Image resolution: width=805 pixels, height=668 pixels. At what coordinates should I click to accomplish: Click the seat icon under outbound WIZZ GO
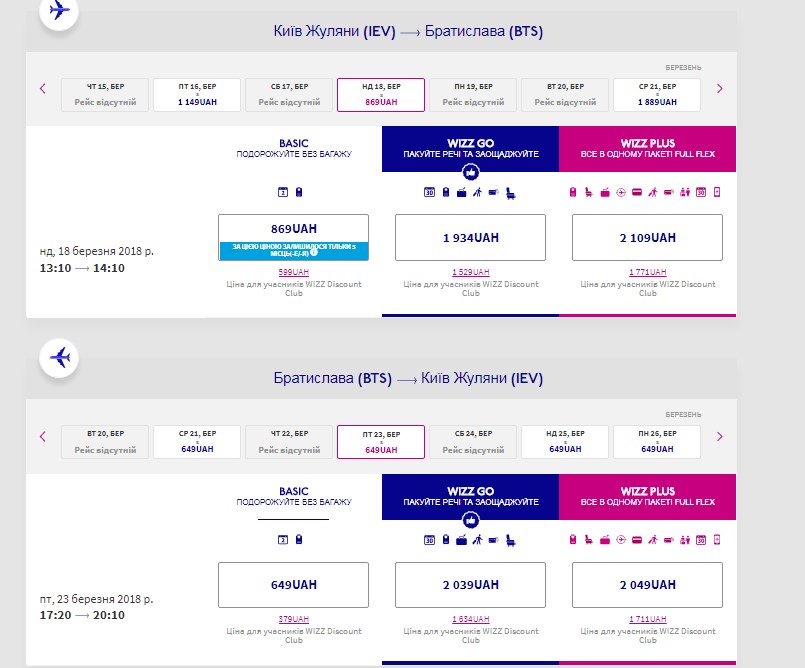point(510,192)
